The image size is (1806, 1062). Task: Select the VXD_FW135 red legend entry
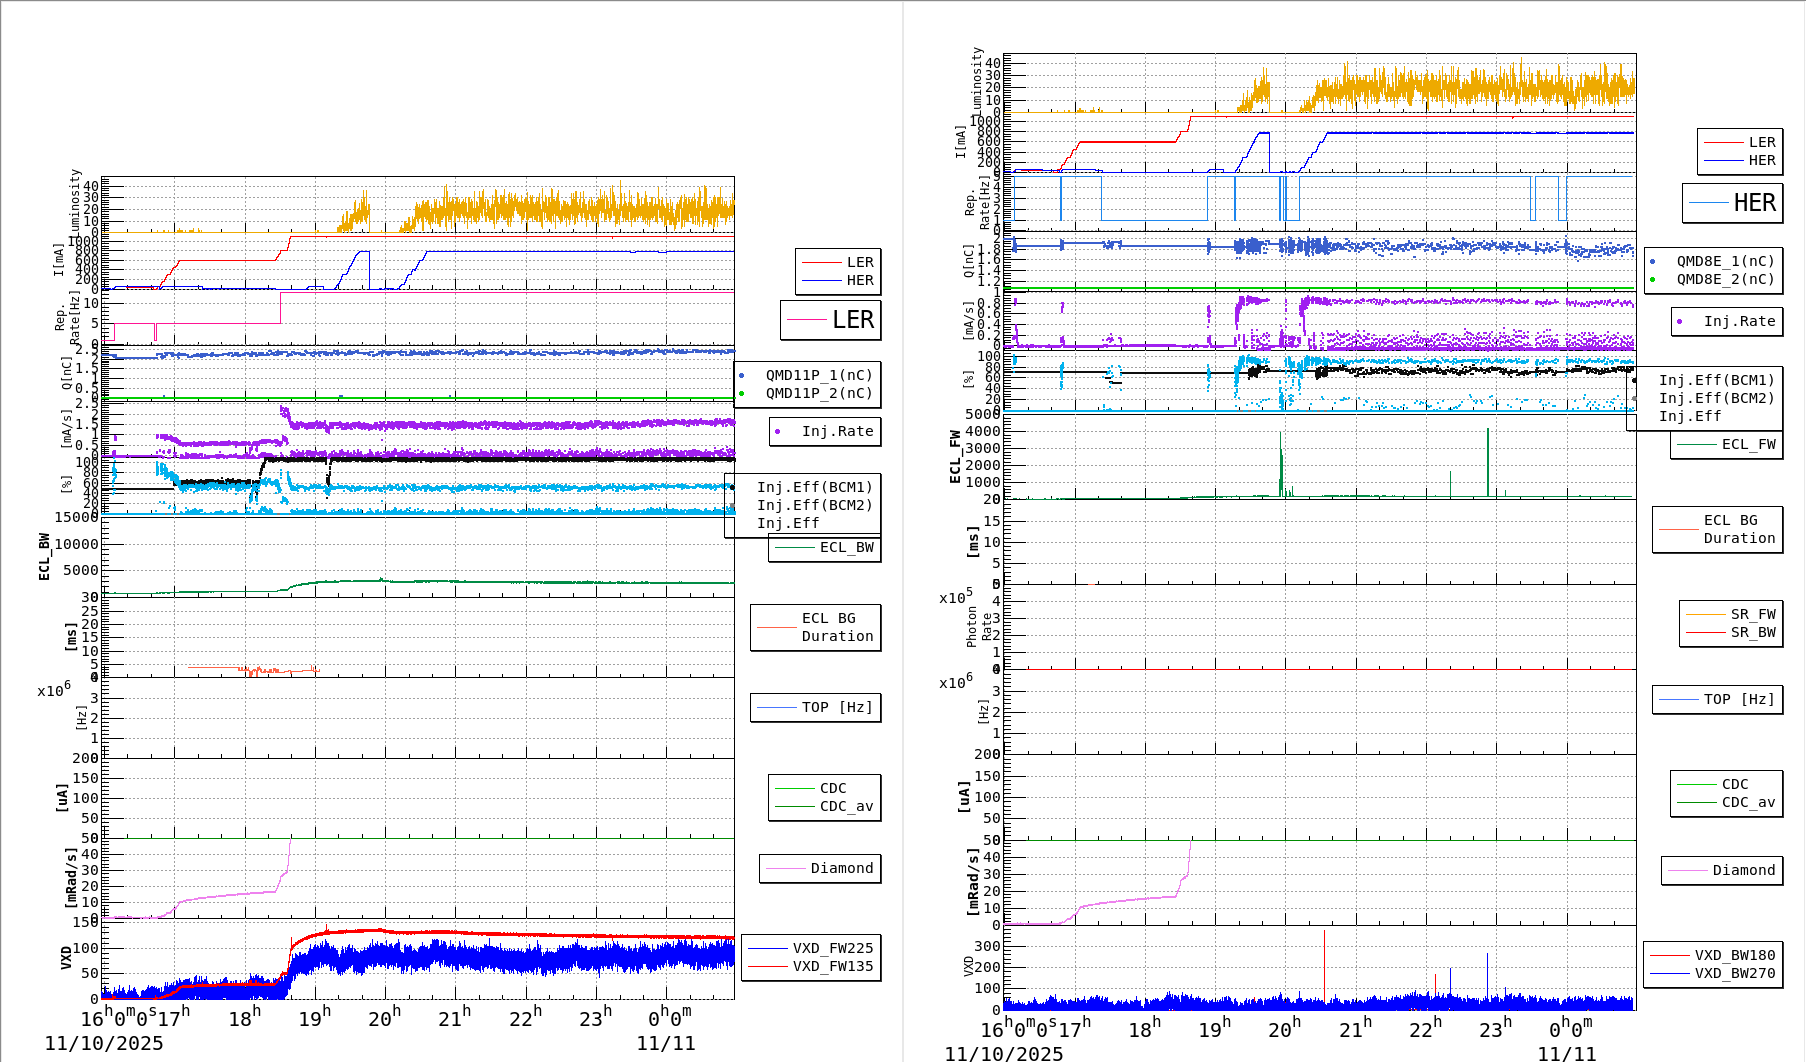811,966
